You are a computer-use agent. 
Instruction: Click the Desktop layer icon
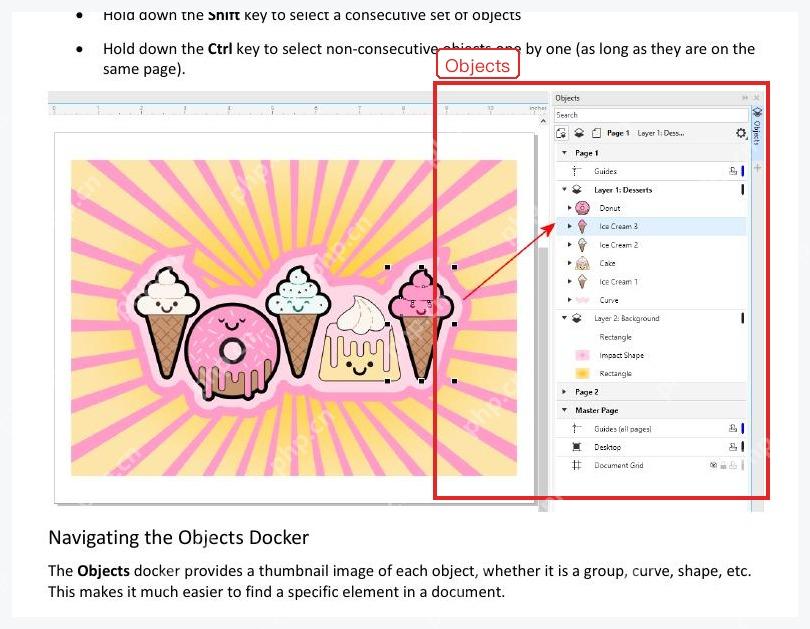pyautogui.click(x=577, y=447)
